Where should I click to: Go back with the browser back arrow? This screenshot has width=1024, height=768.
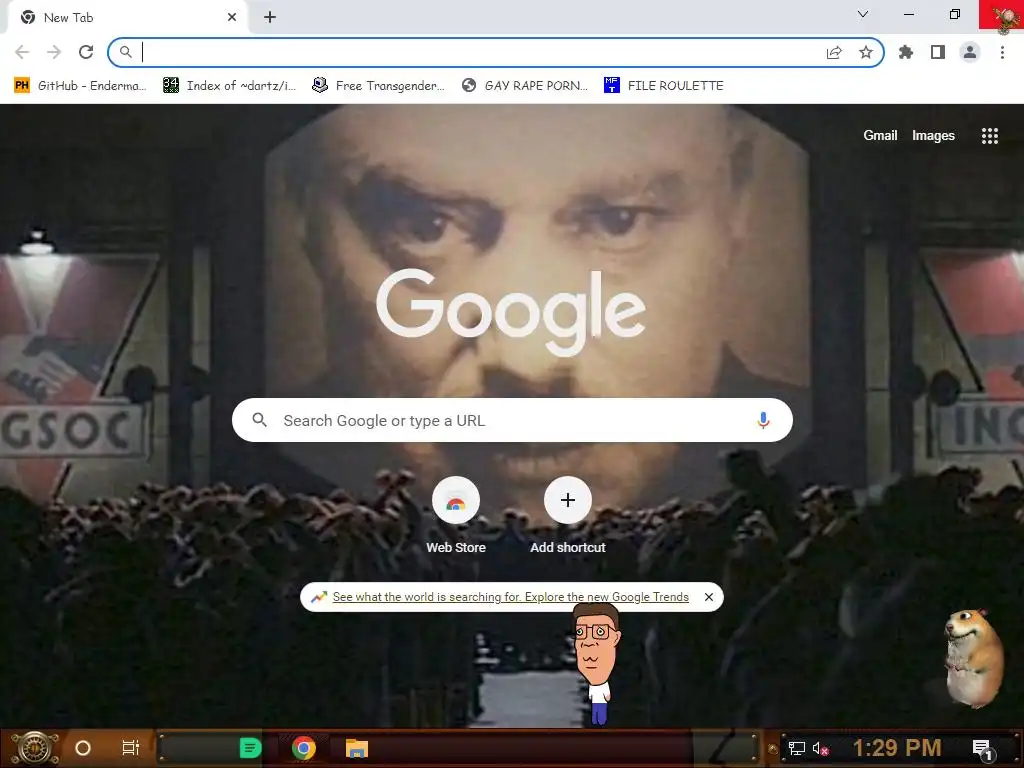coord(22,52)
